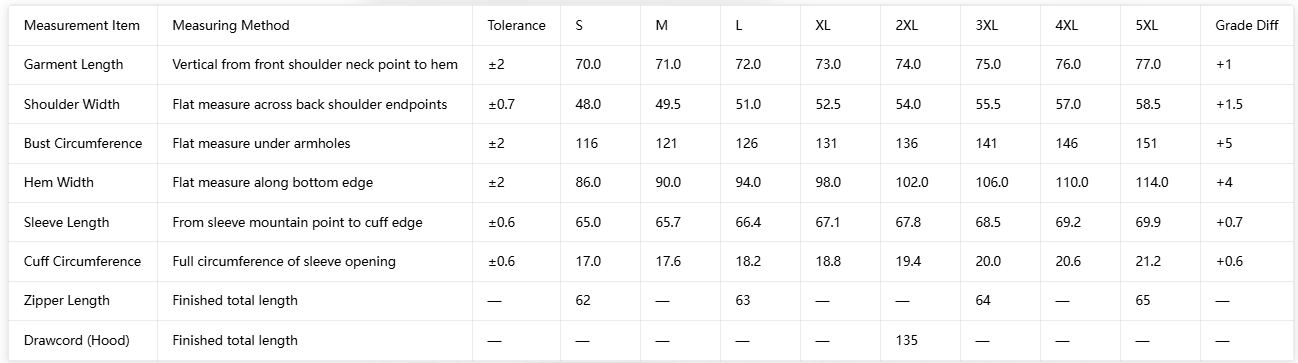
Task: Select the Bust Circumference row label
Action: tap(83, 143)
